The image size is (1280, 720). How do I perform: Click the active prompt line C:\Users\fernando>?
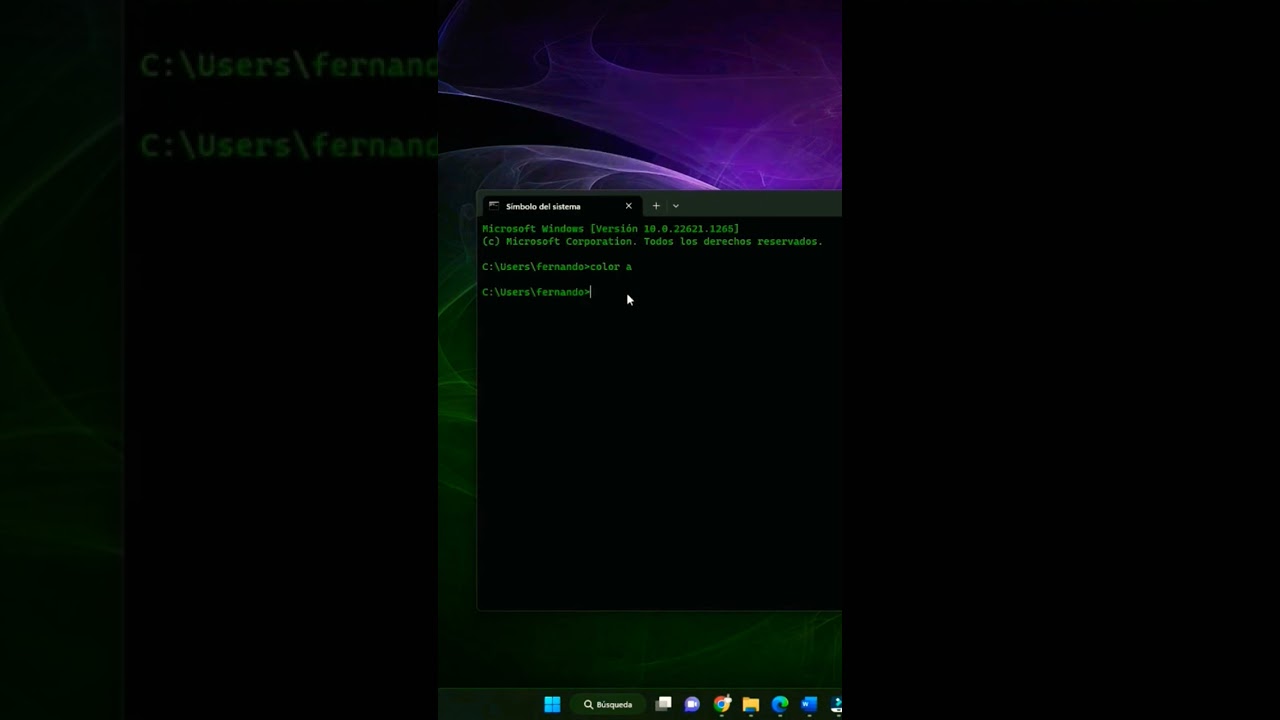pyautogui.click(x=535, y=292)
